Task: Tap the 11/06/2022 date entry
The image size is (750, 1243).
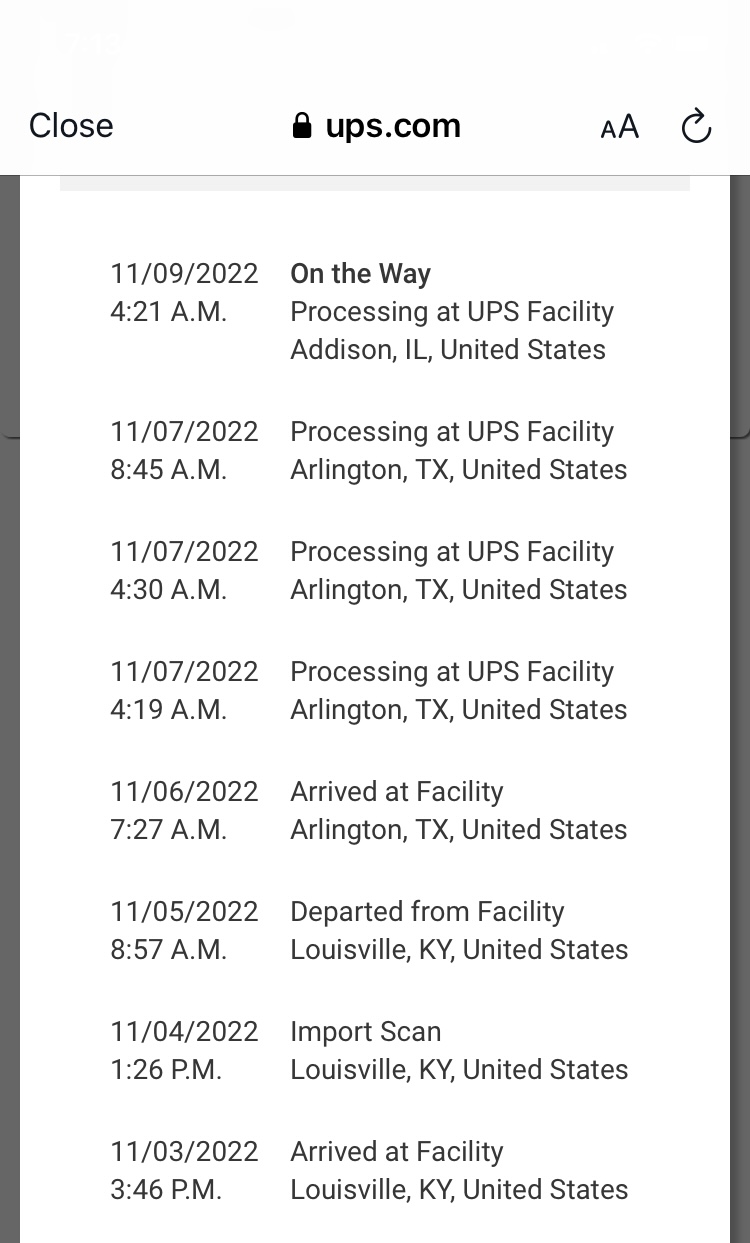Action: click(184, 792)
